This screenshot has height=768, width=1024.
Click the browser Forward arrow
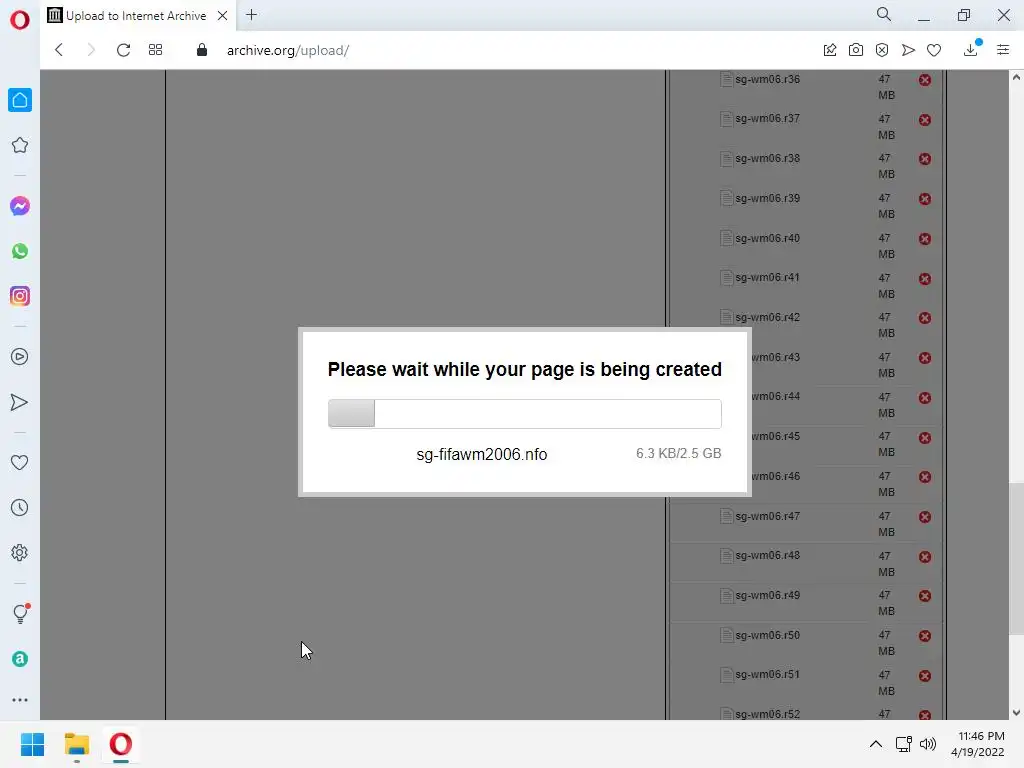pos(91,50)
